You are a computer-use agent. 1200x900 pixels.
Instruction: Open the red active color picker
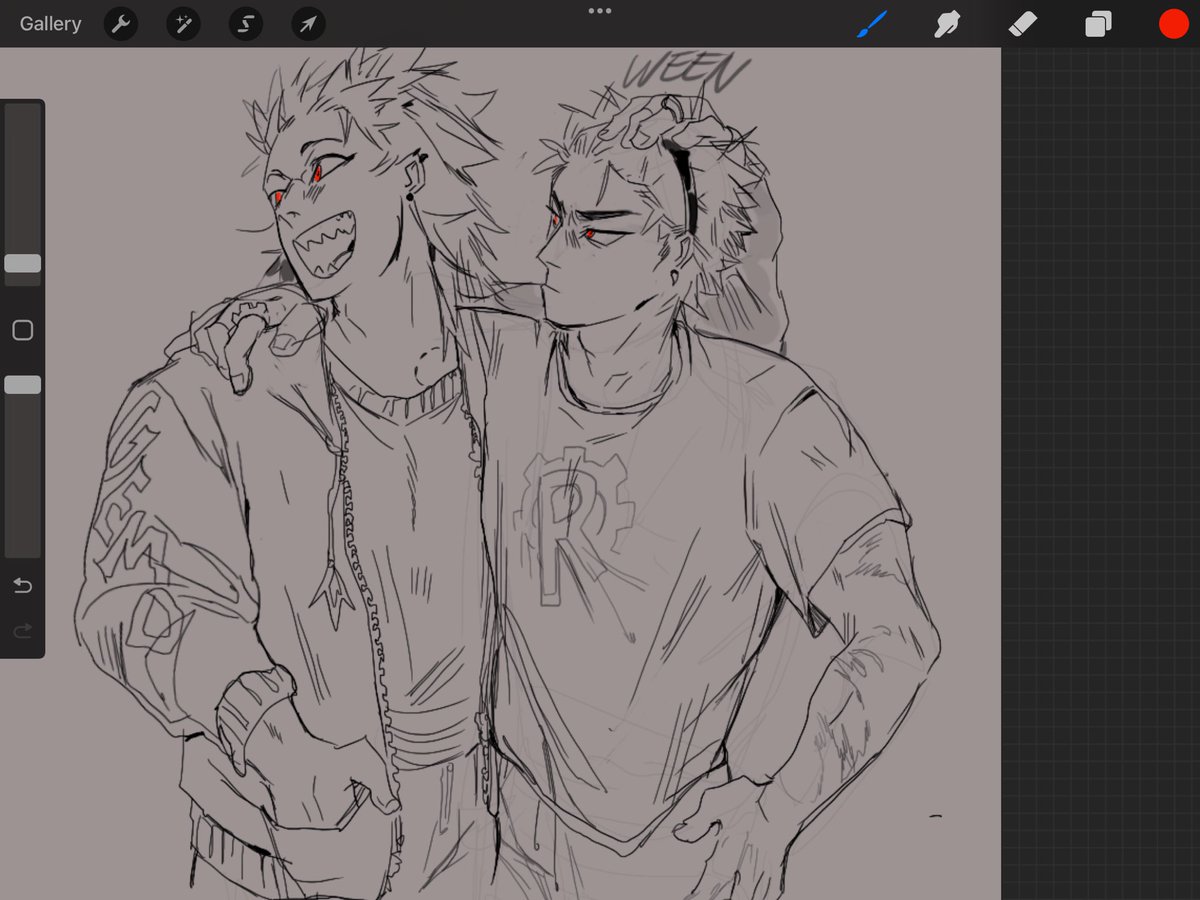pos(1173,24)
